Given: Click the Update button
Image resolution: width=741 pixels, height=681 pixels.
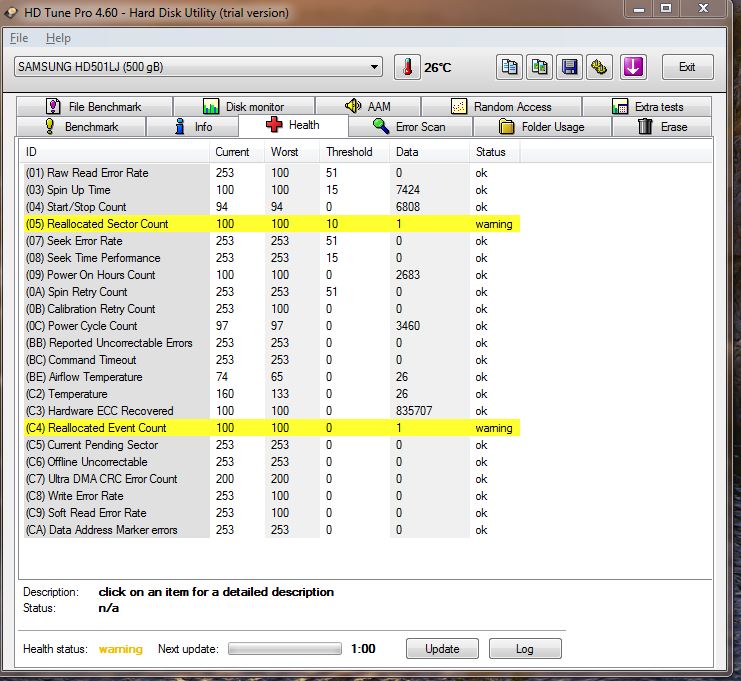Looking at the screenshot, I should [442, 648].
